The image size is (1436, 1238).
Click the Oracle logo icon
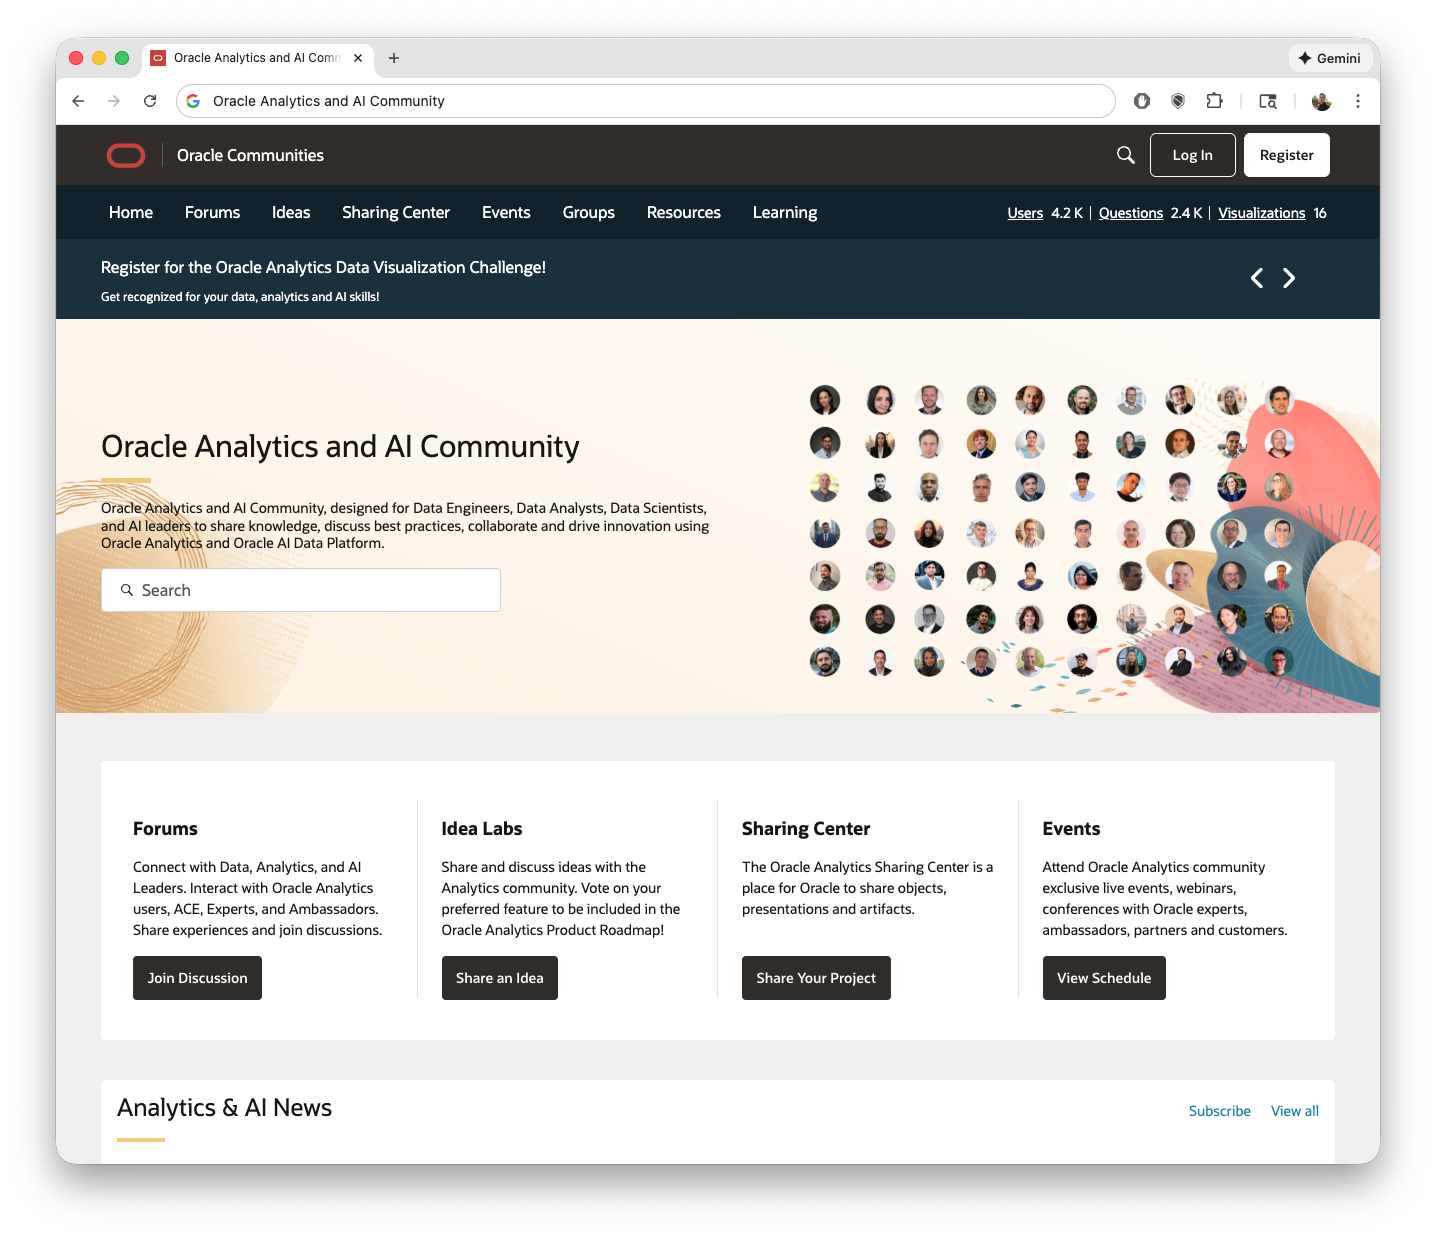126,155
